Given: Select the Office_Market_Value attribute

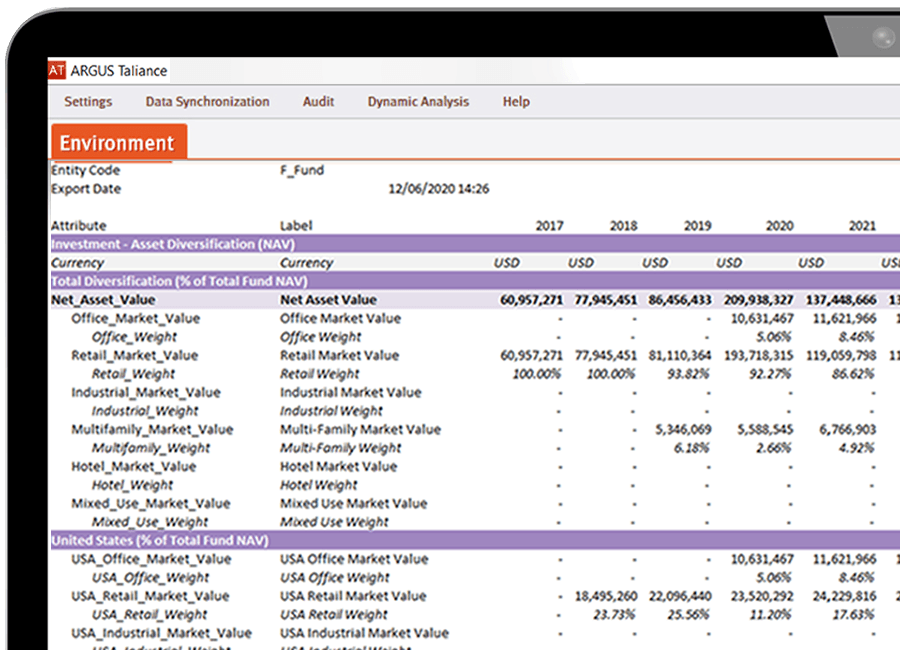Looking at the screenshot, I should click(x=135, y=318).
